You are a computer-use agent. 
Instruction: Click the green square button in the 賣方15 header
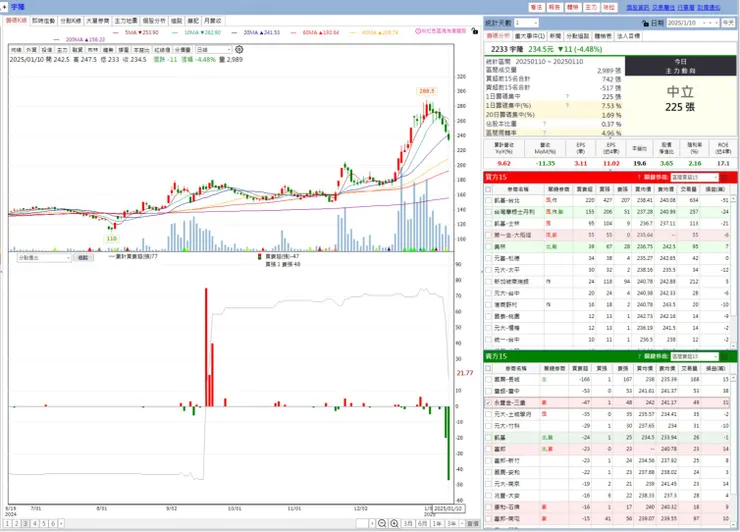point(723,356)
